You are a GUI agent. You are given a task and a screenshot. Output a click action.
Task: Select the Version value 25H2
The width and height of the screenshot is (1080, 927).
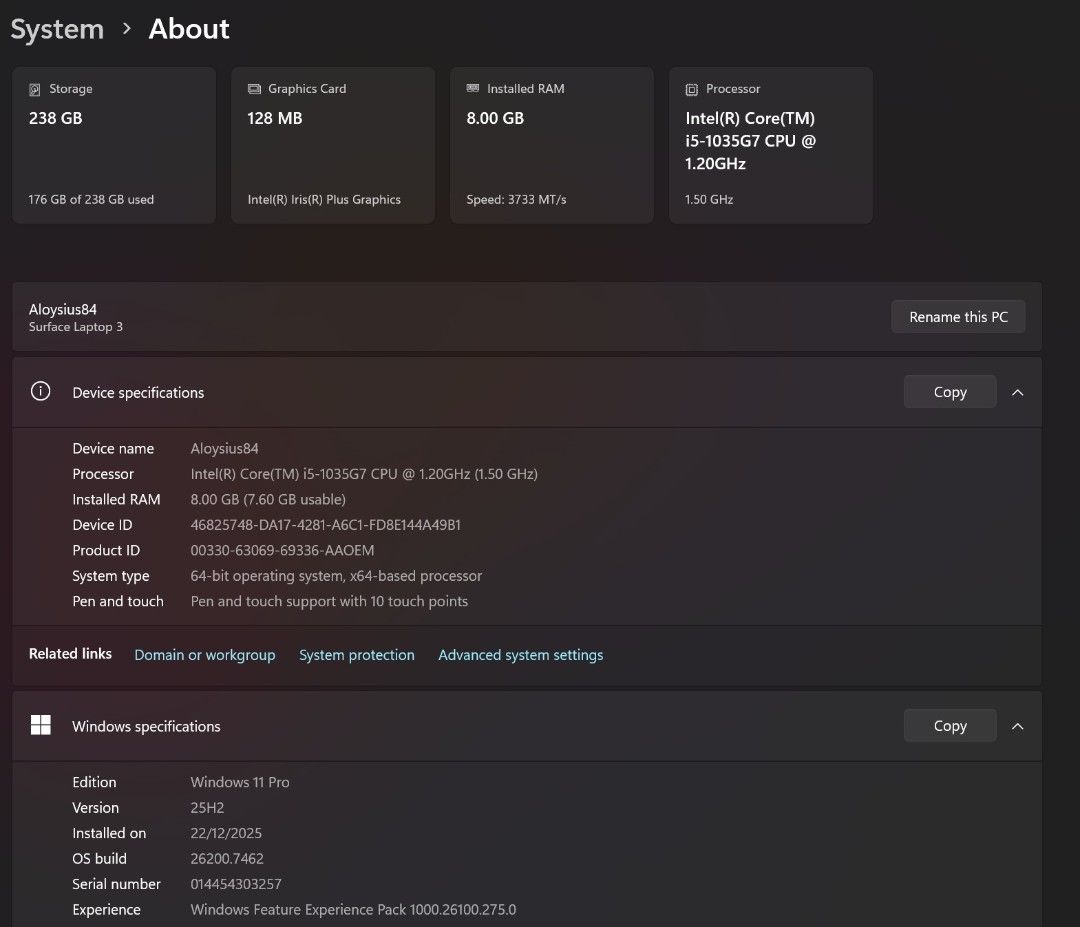pos(207,808)
